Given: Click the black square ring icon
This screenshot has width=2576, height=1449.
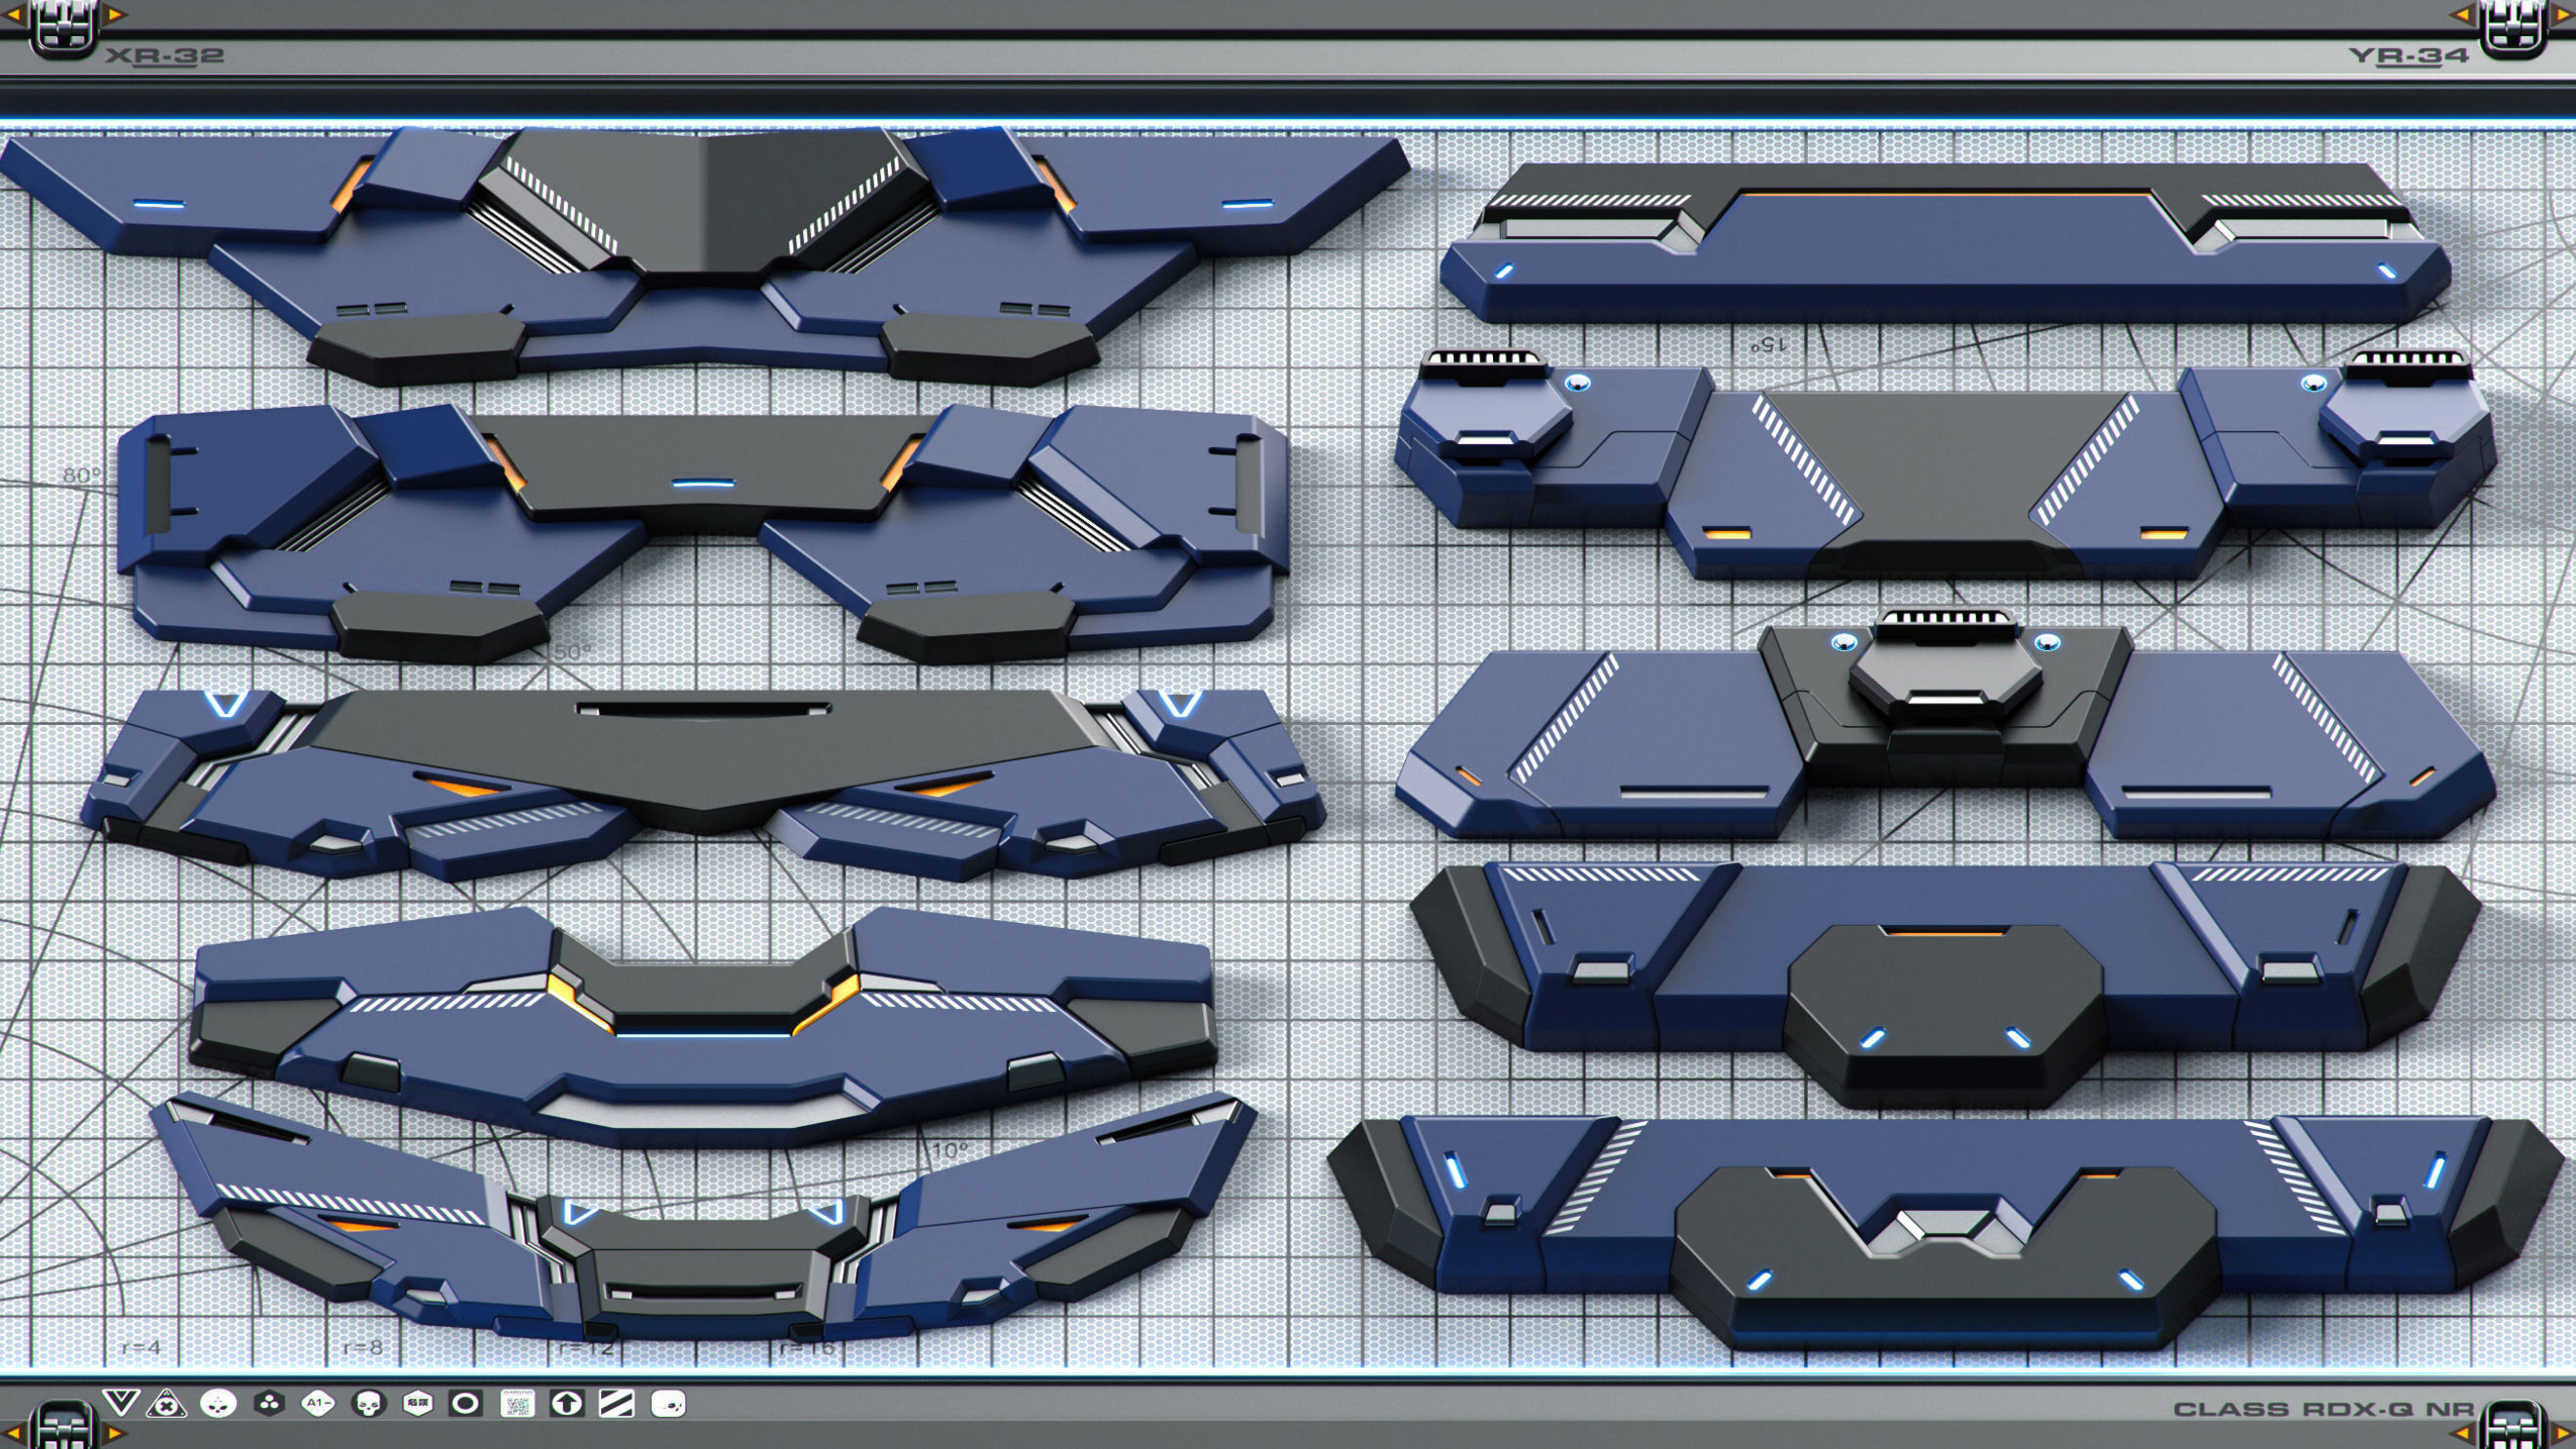Looking at the screenshot, I should point(466,1404).
